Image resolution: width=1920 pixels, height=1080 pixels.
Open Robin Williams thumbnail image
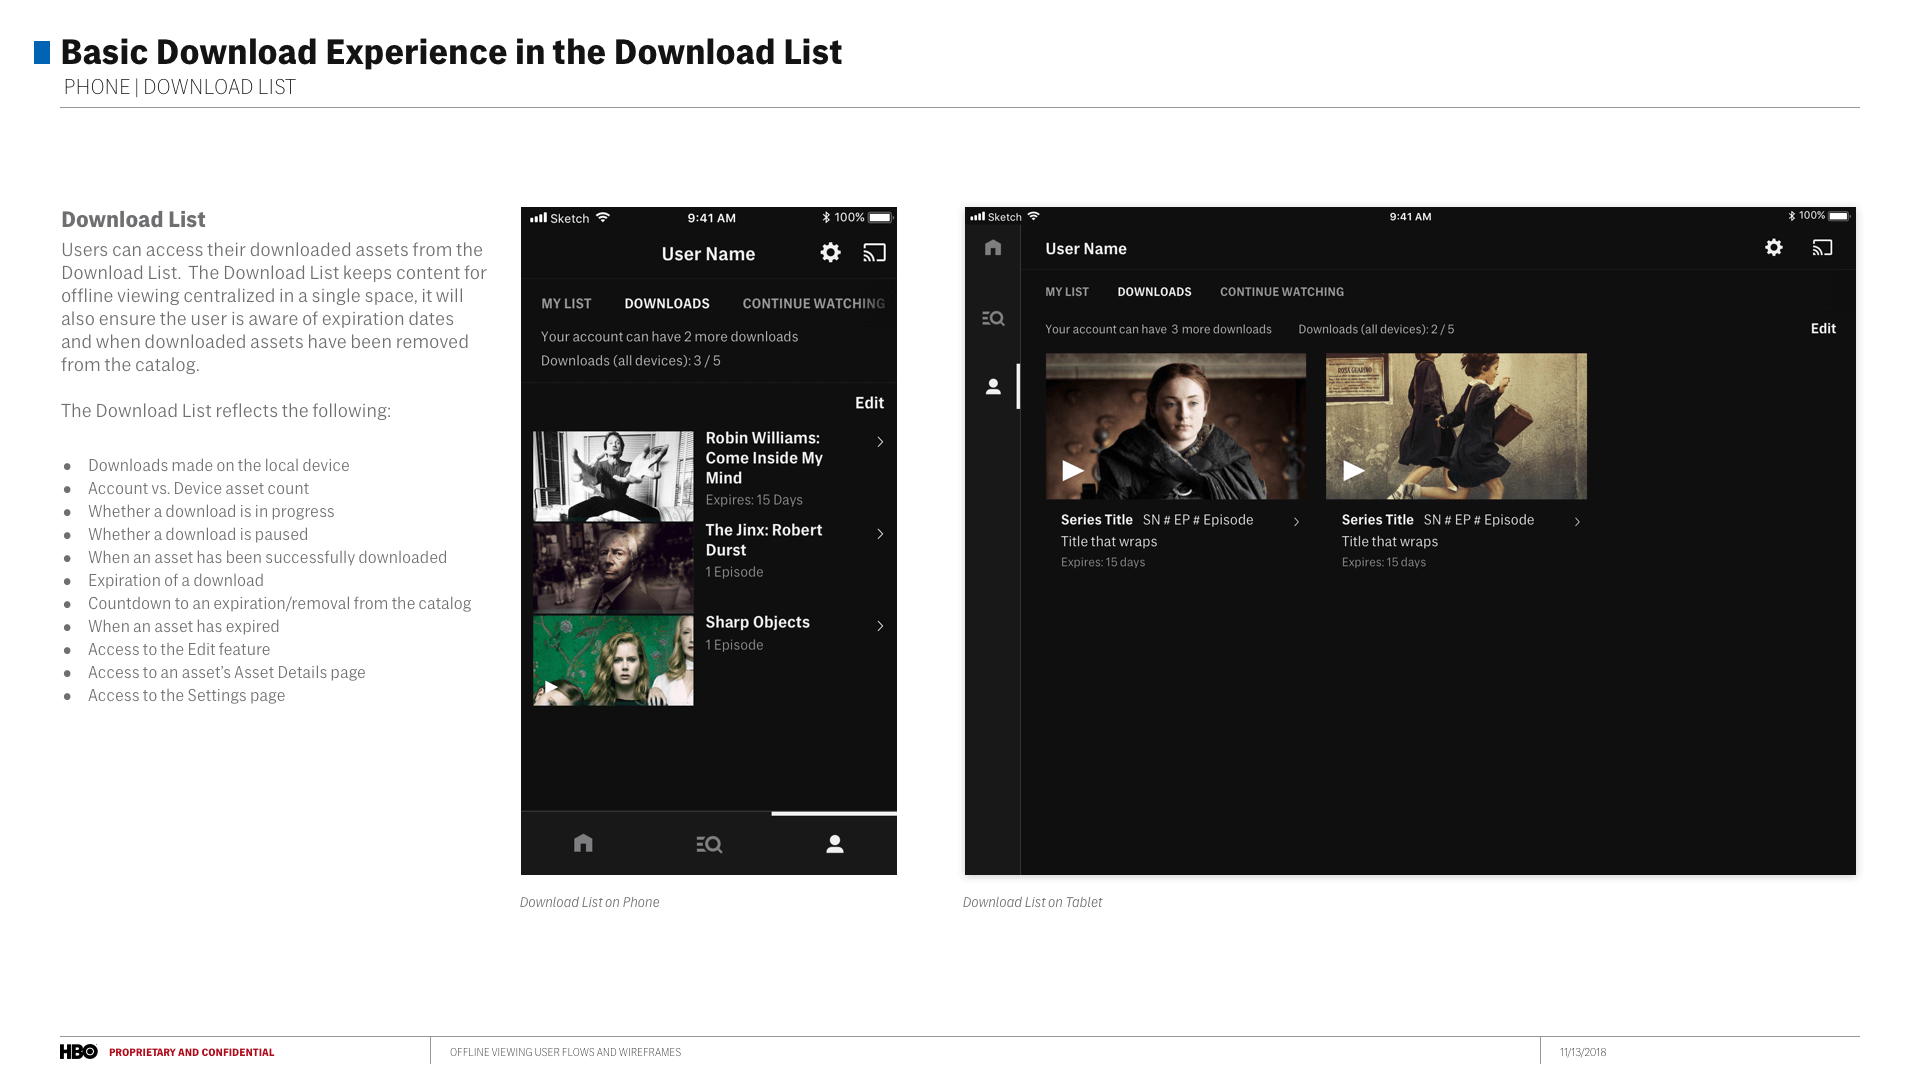click(613, 476)
